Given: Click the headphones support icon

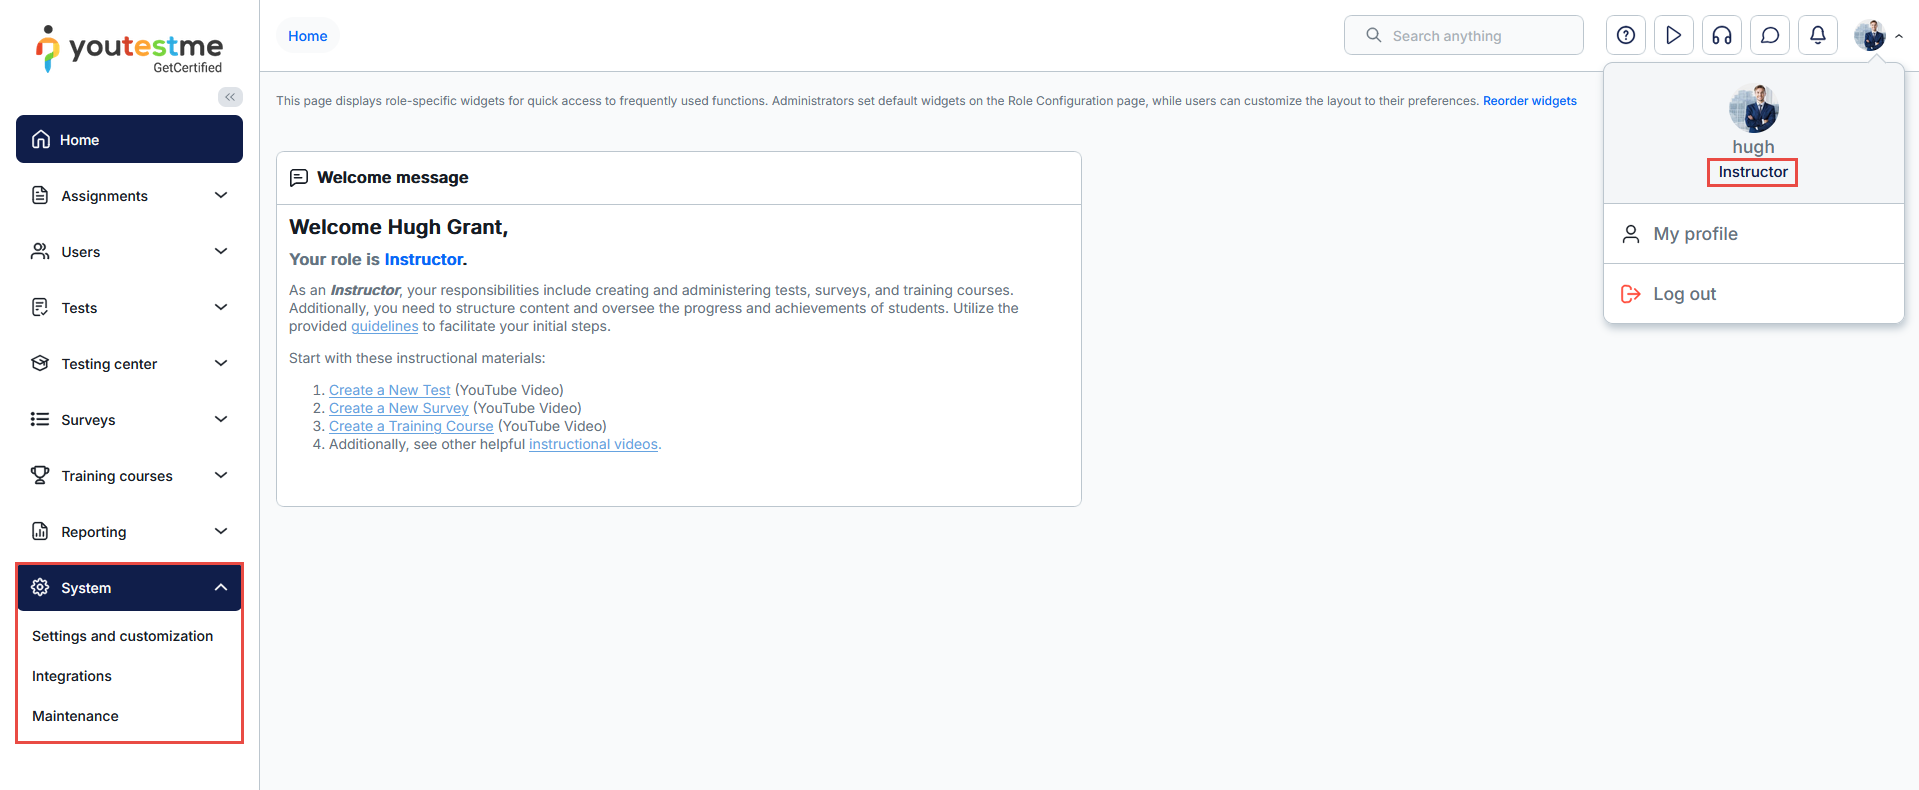Looking at the screenshot, I should [x=1722, y=36].
